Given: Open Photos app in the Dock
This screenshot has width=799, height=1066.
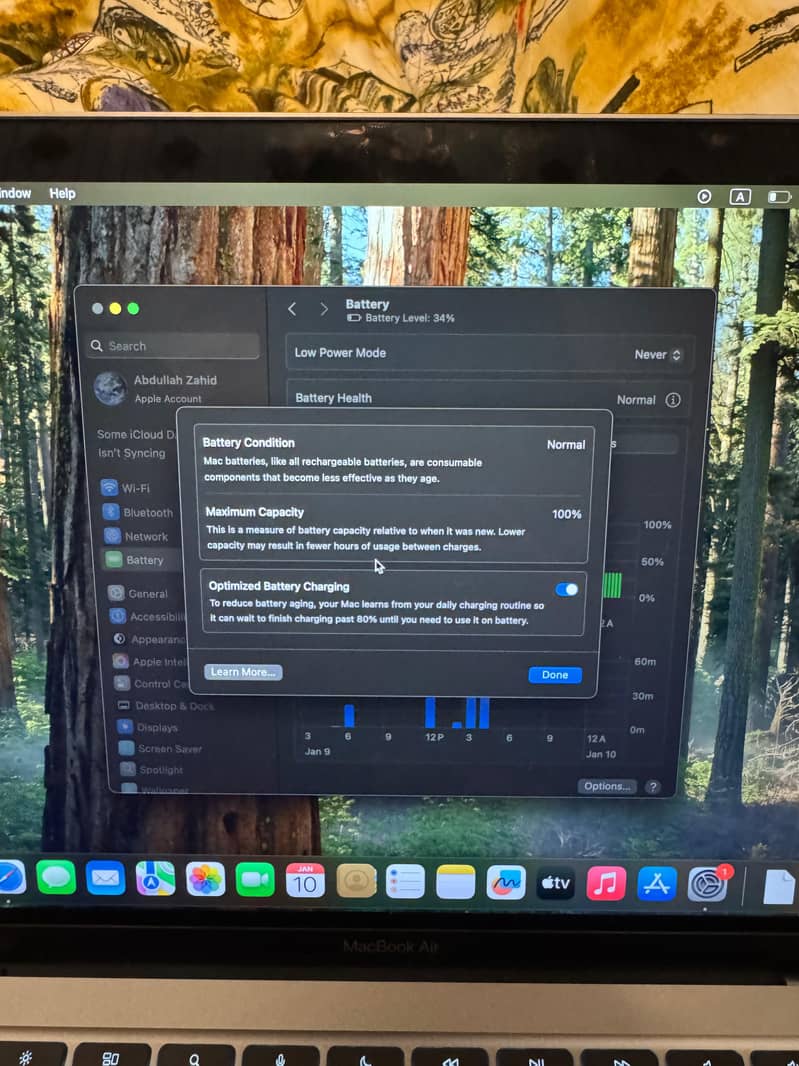Looking at the screenshot, I should coord(205,880).
